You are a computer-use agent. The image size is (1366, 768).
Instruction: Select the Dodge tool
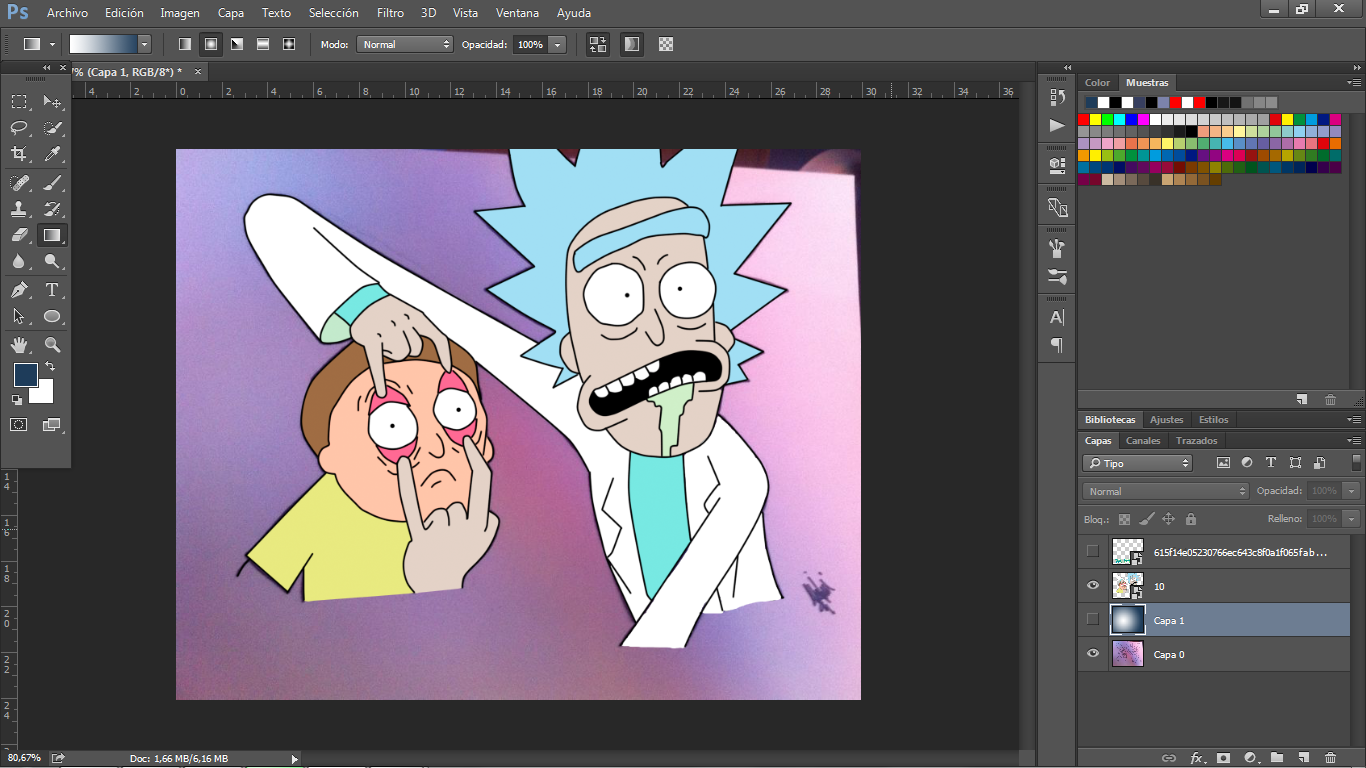52,262
